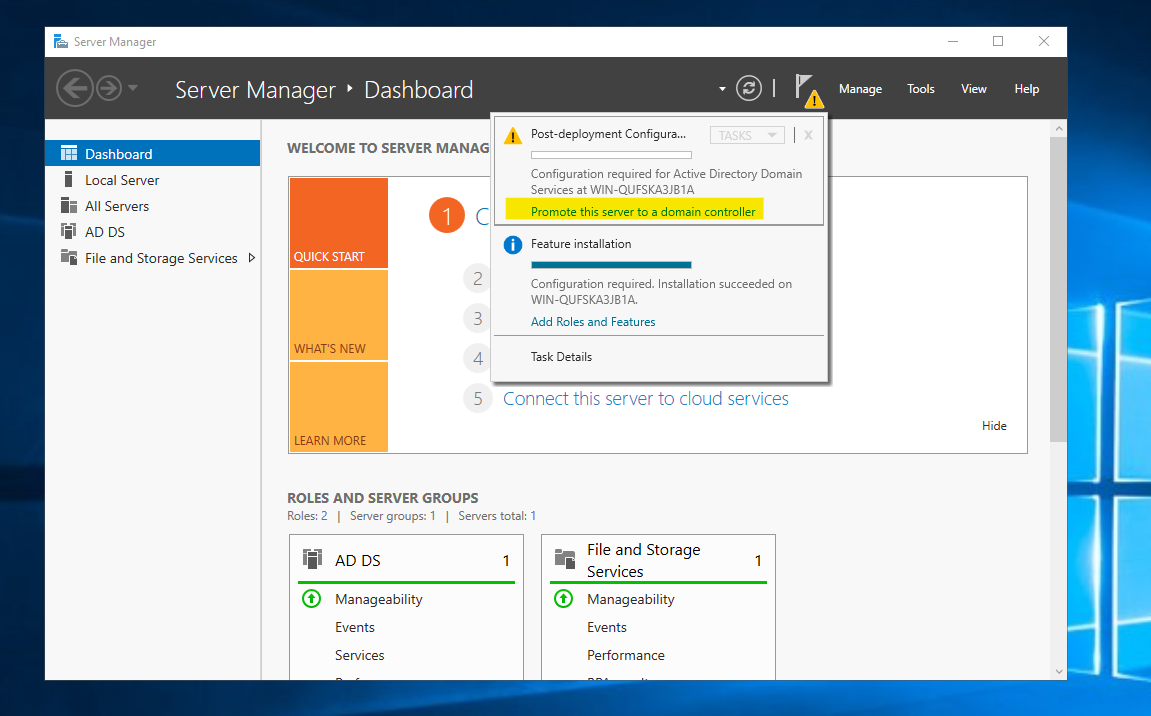Image resolution: width=1151 pixels, height=716 pixels.
Task: Open File and Storage Services Manageability
Action: 631,599
